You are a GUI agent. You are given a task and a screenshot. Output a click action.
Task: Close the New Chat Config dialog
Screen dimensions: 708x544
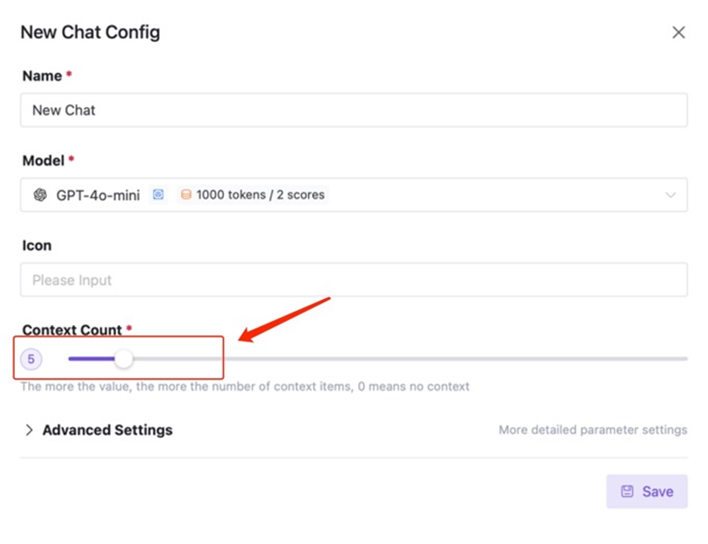click(x=678, y=33)
